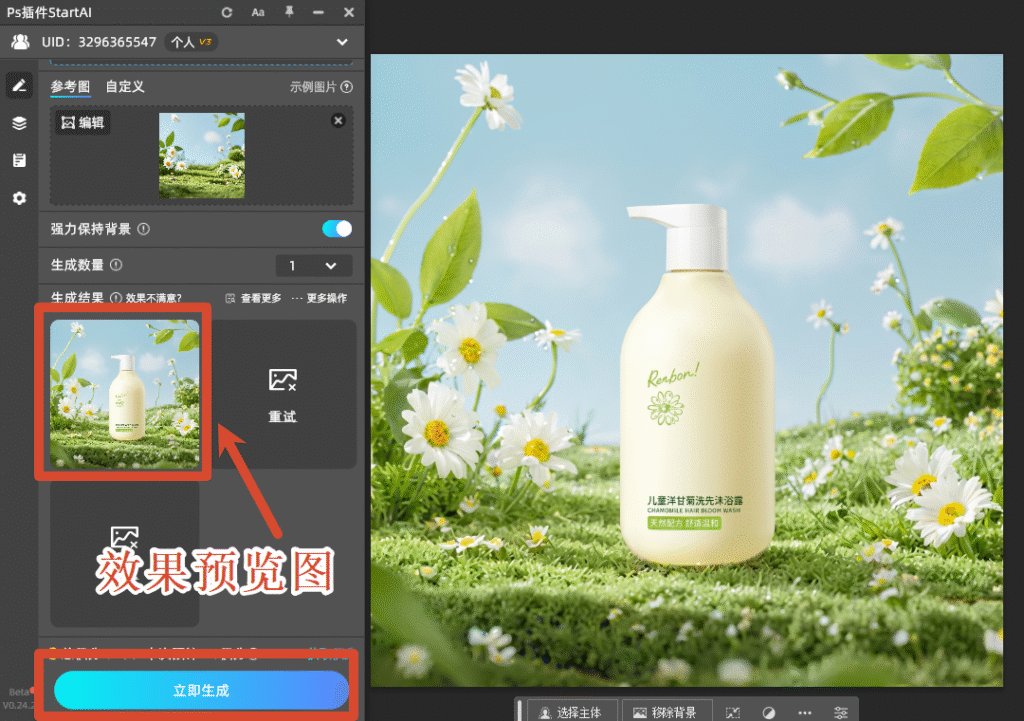The image size is (1024, 721).
Task: Click the Aa font size icon
Action: (258, 12)
